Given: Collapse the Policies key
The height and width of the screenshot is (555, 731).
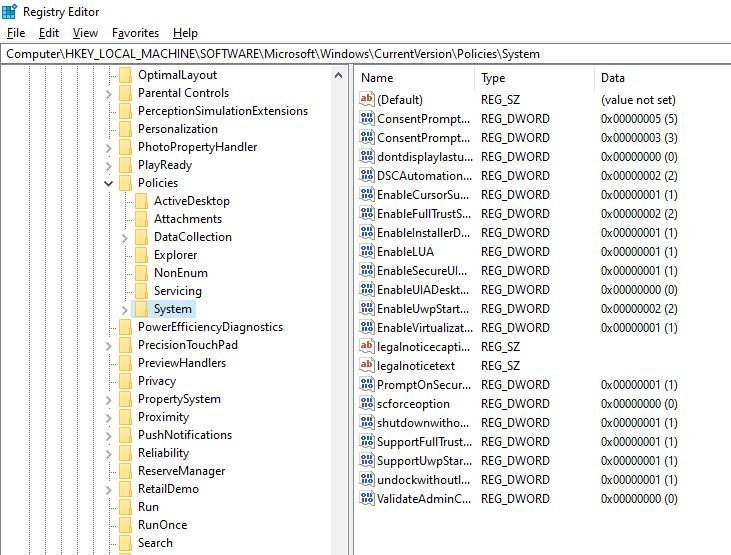Looking at the screenshot, I should tap(109, 183).
